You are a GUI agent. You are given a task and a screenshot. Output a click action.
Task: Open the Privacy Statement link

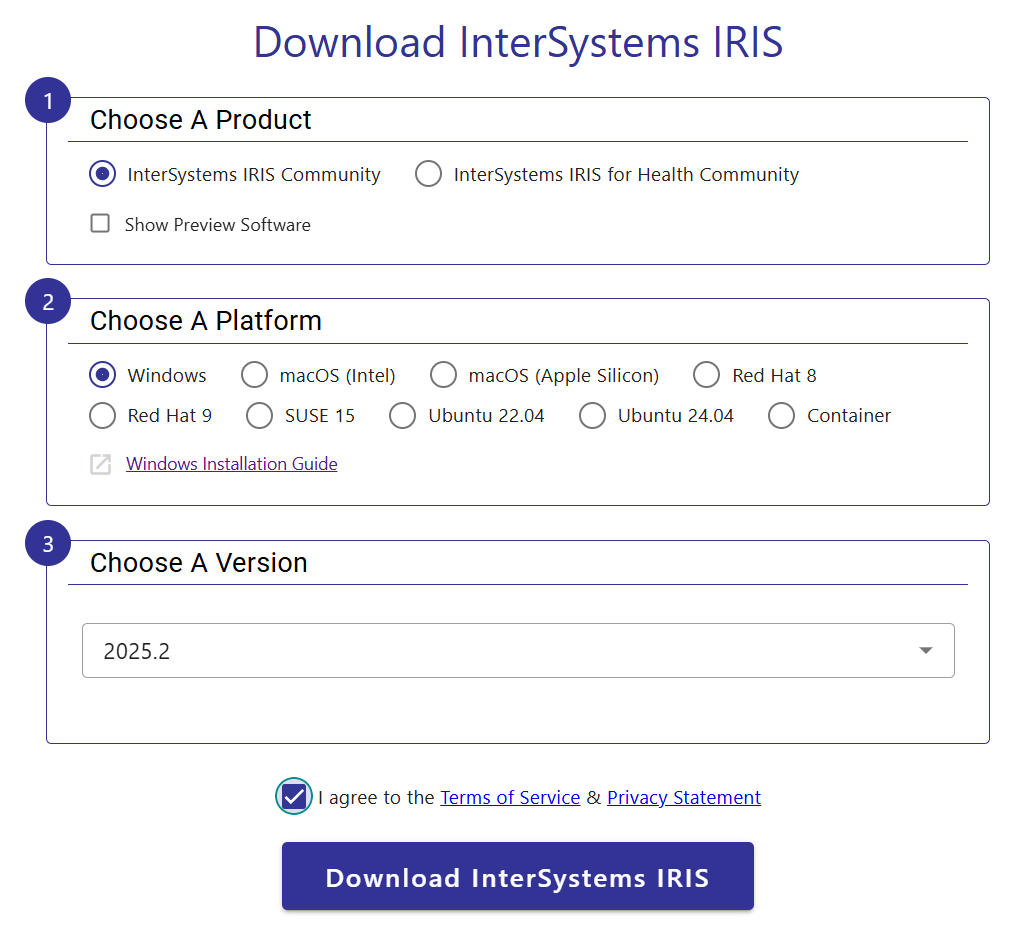684,797
